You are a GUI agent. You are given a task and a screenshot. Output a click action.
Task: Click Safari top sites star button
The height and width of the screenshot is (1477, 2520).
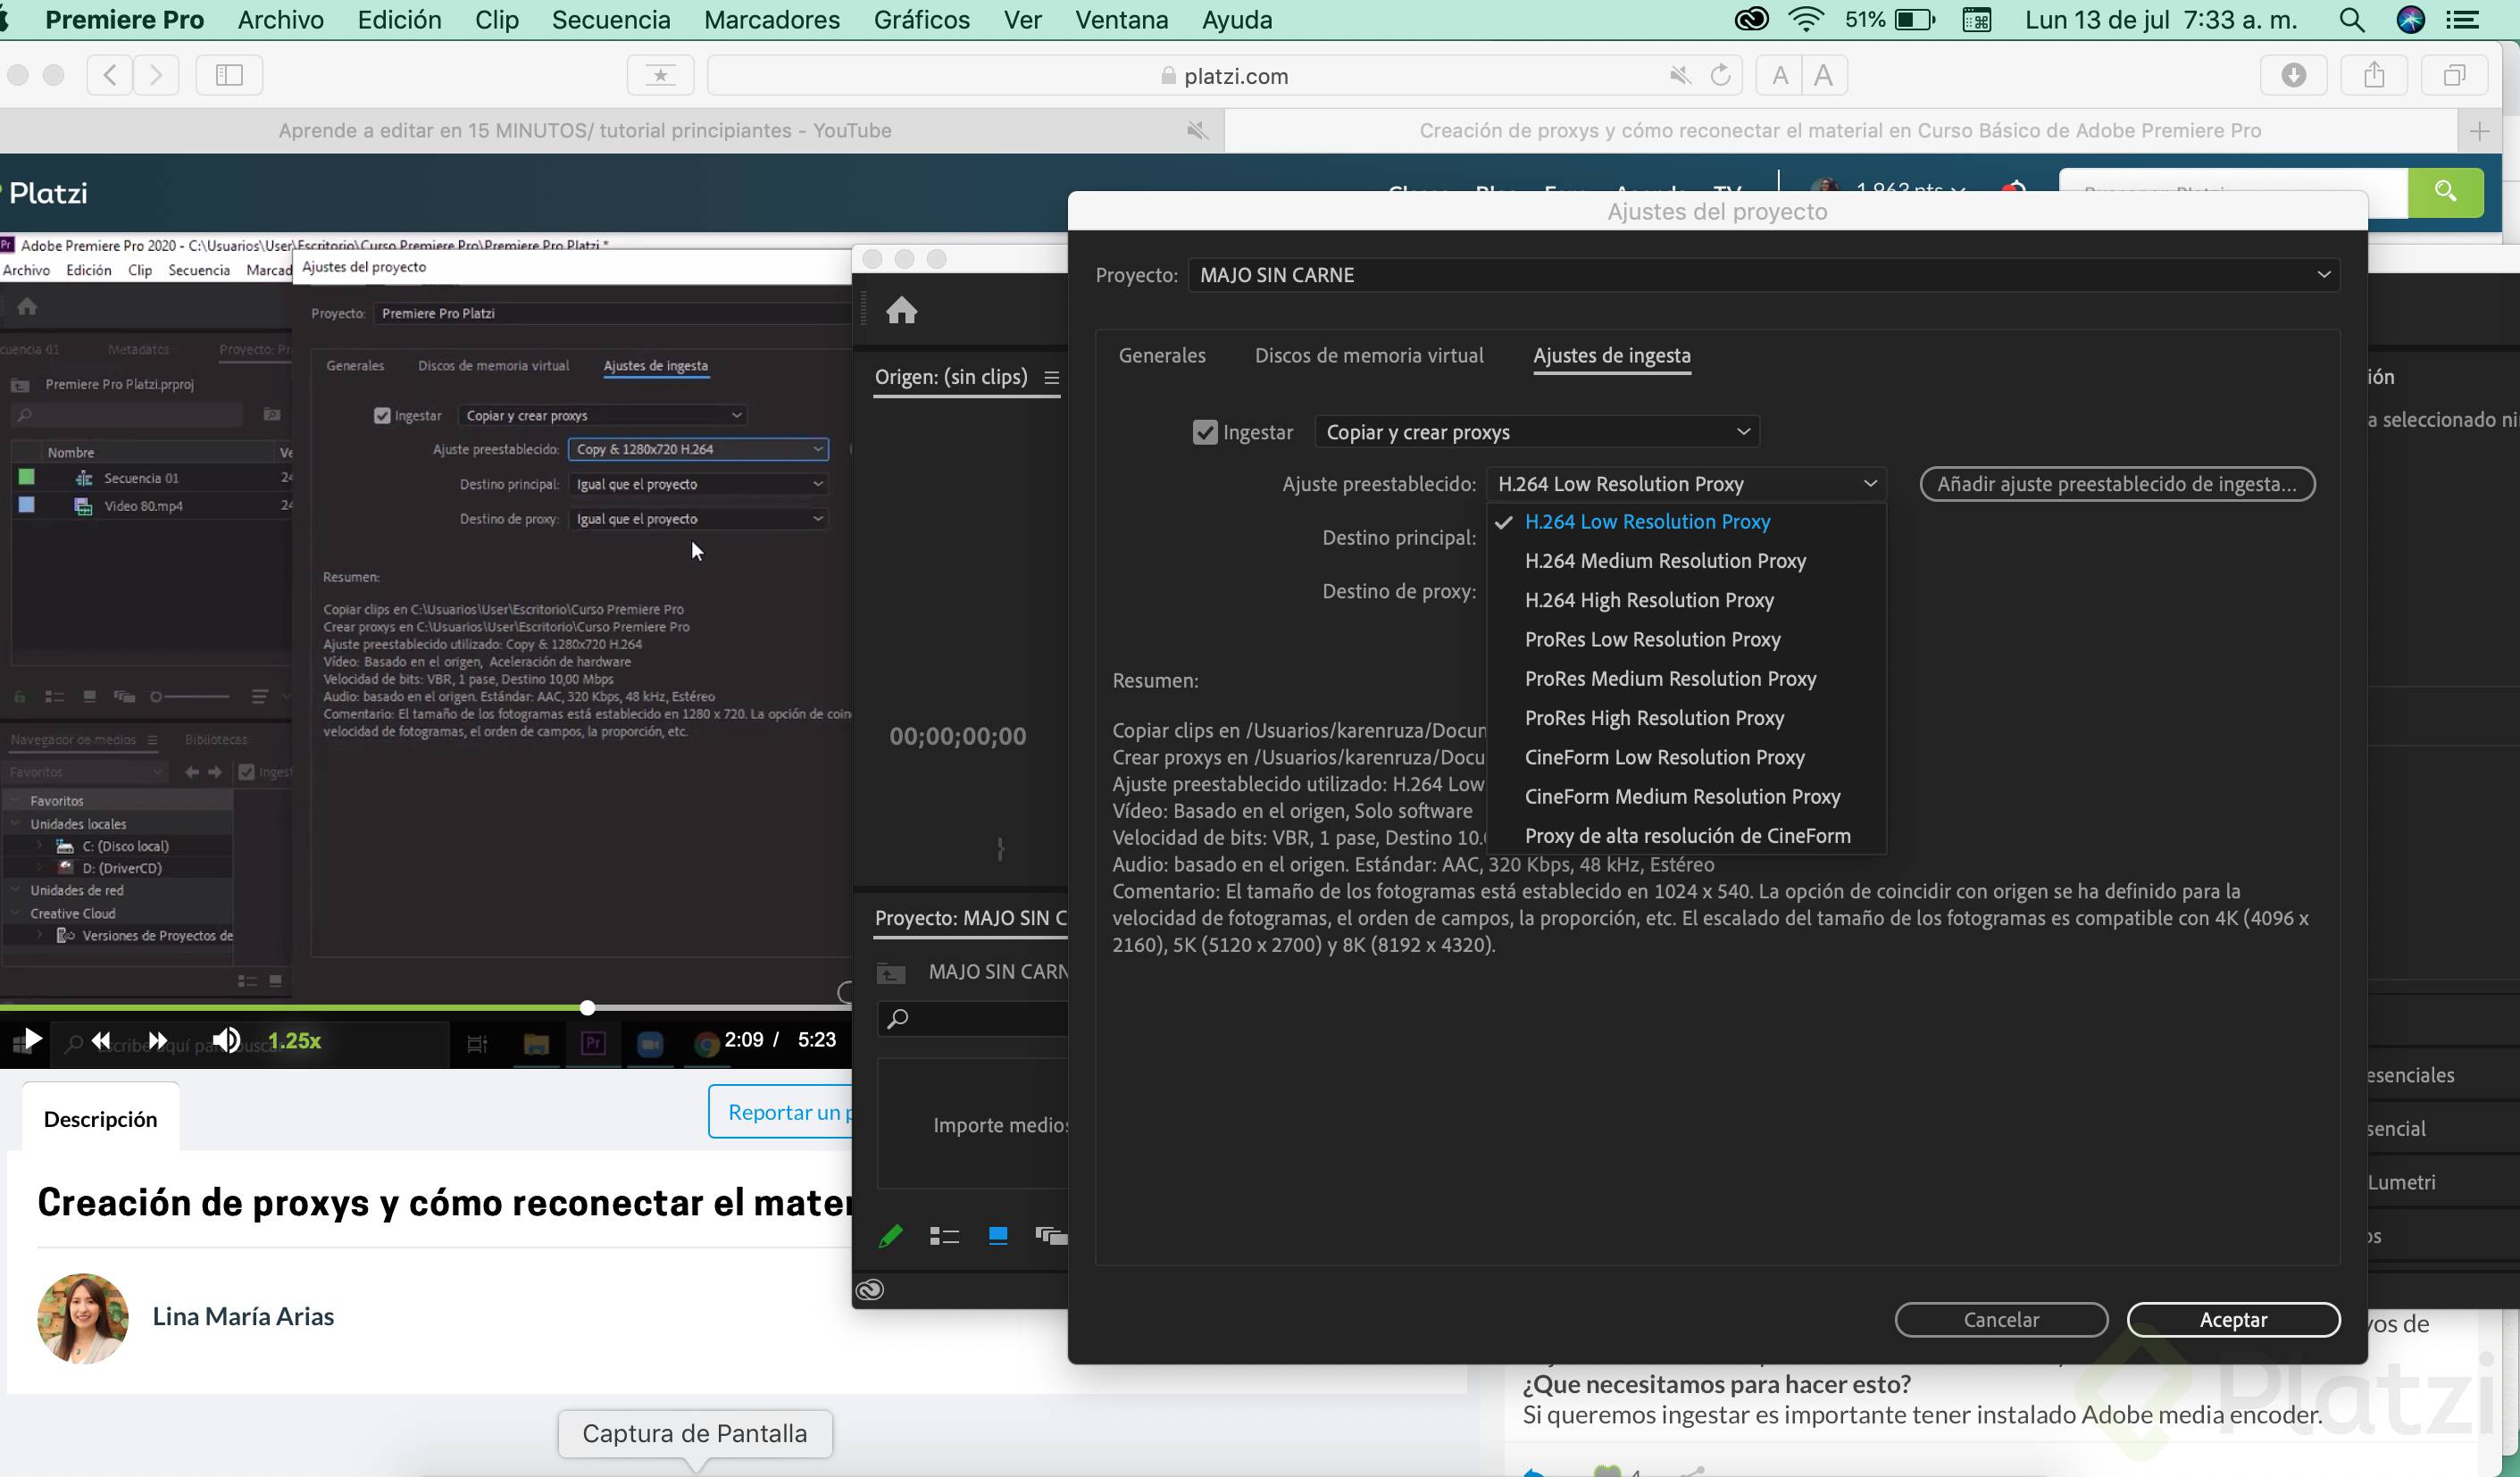[x=660, y=75]
